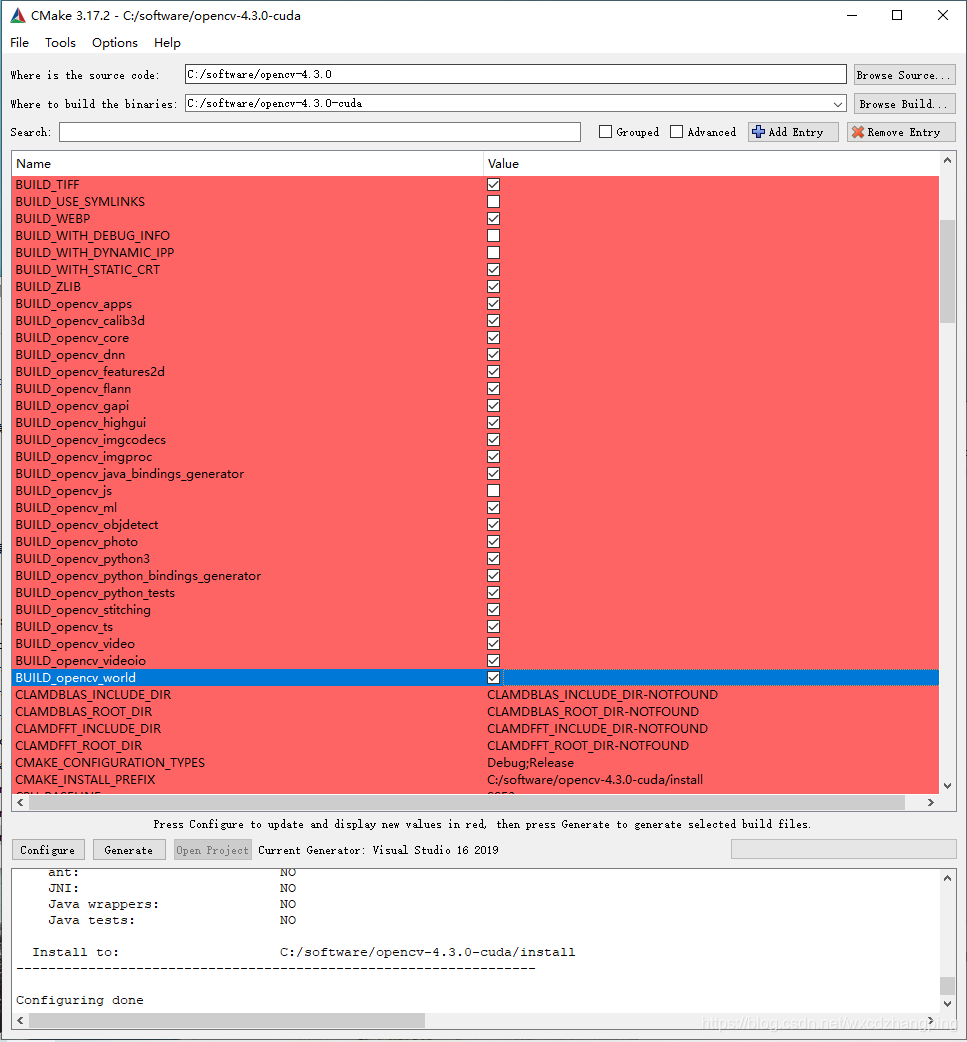The width and height of the screenshot is (967, 1042).
Task: Enable the Grouped checkbox
Action: (x=605, y=132)
